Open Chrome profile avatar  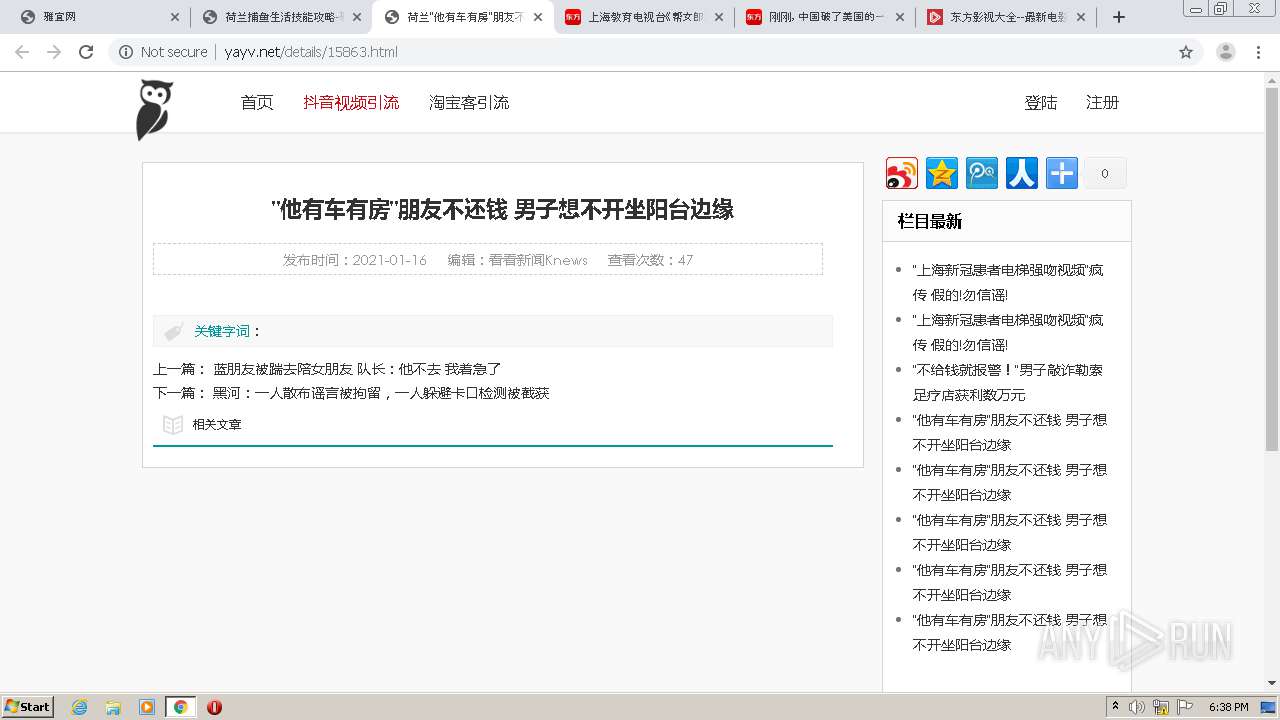pos(1226,52)
